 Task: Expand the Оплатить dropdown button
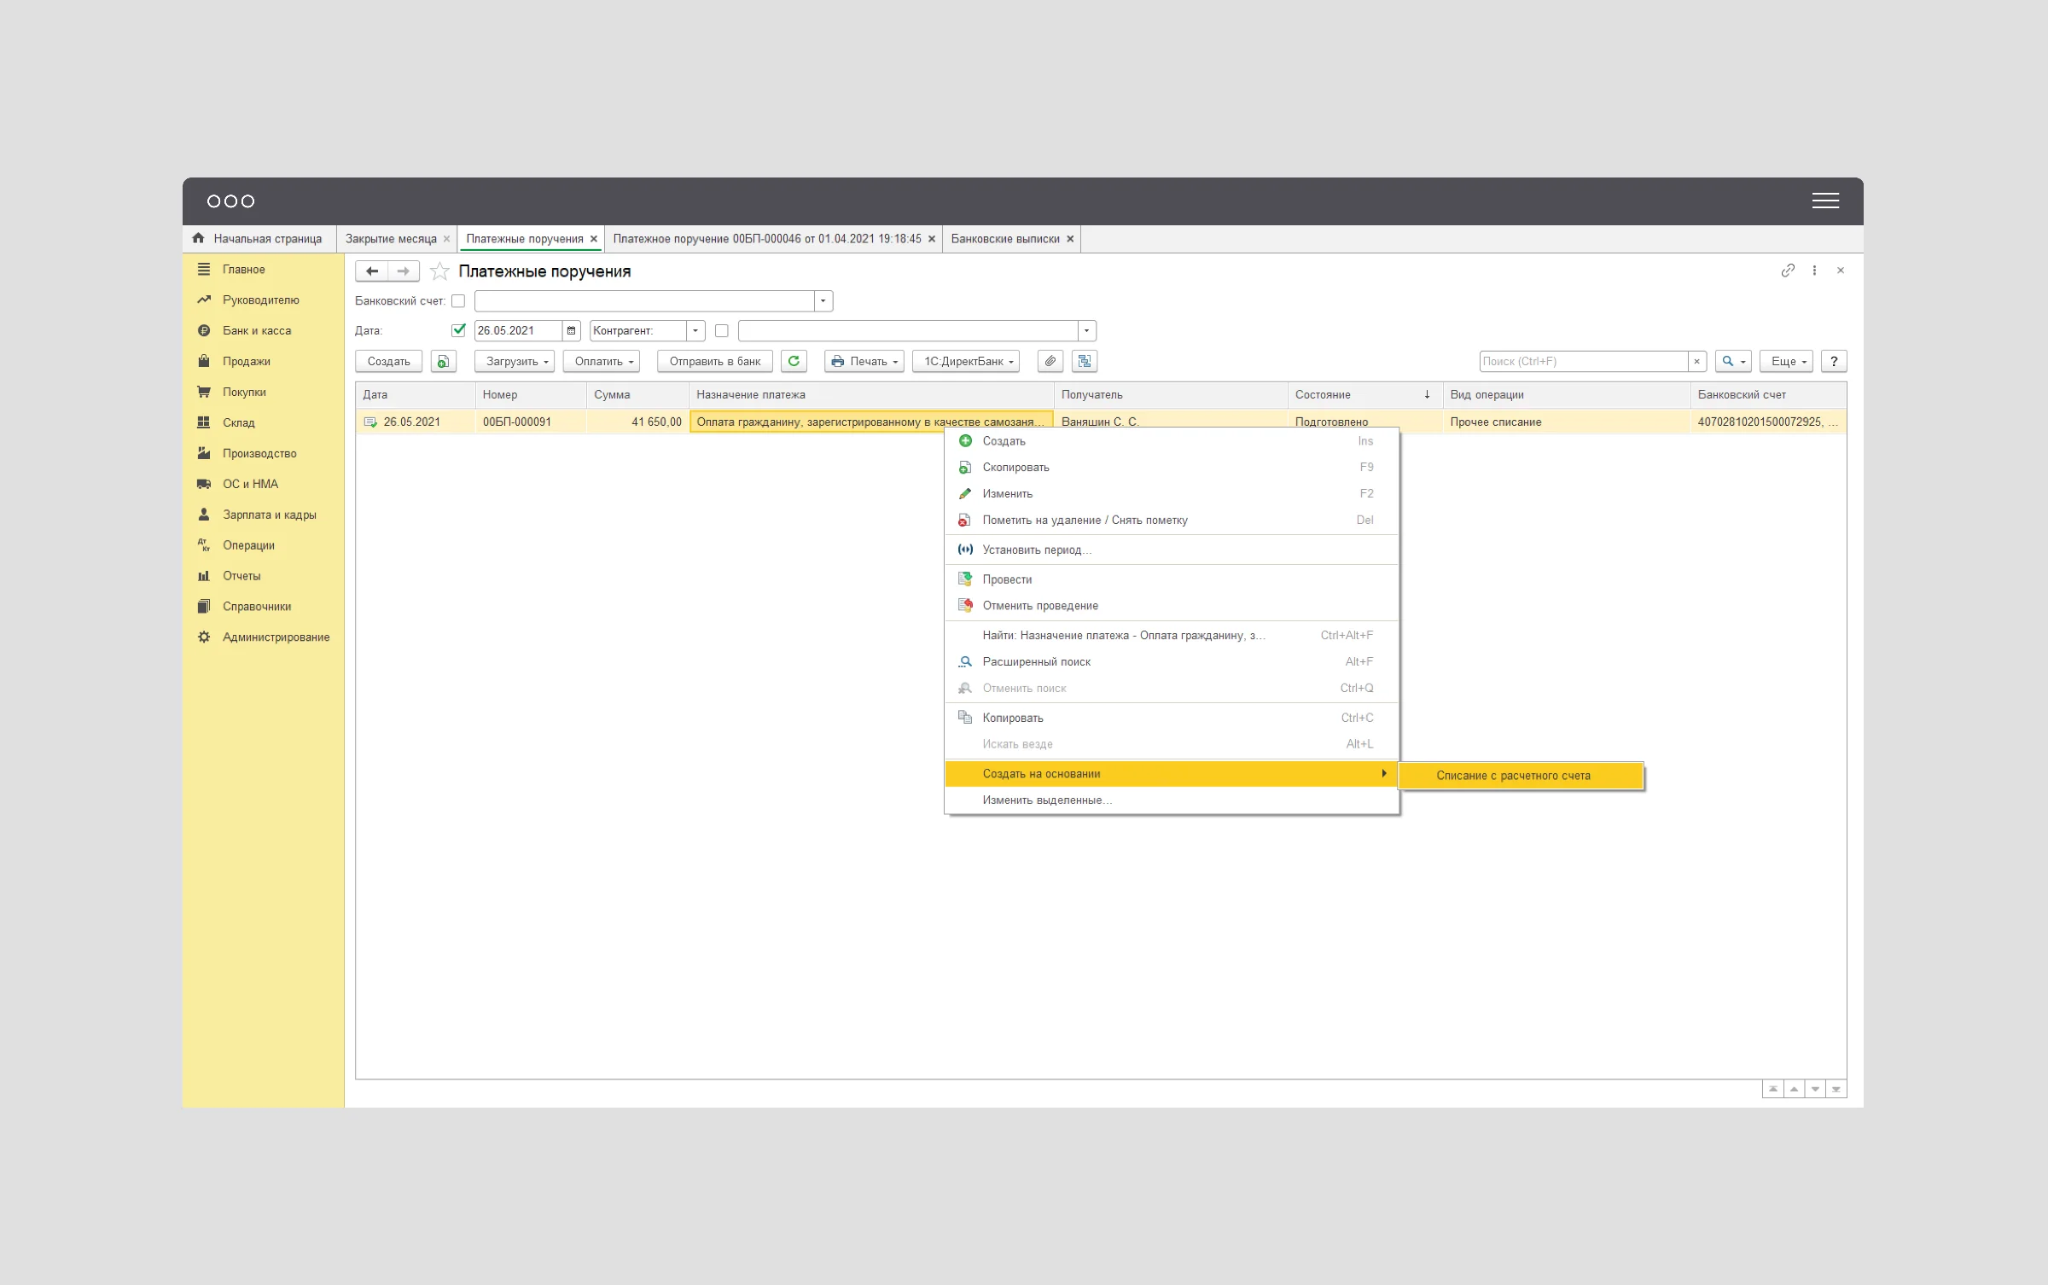[x=602, y=362]
